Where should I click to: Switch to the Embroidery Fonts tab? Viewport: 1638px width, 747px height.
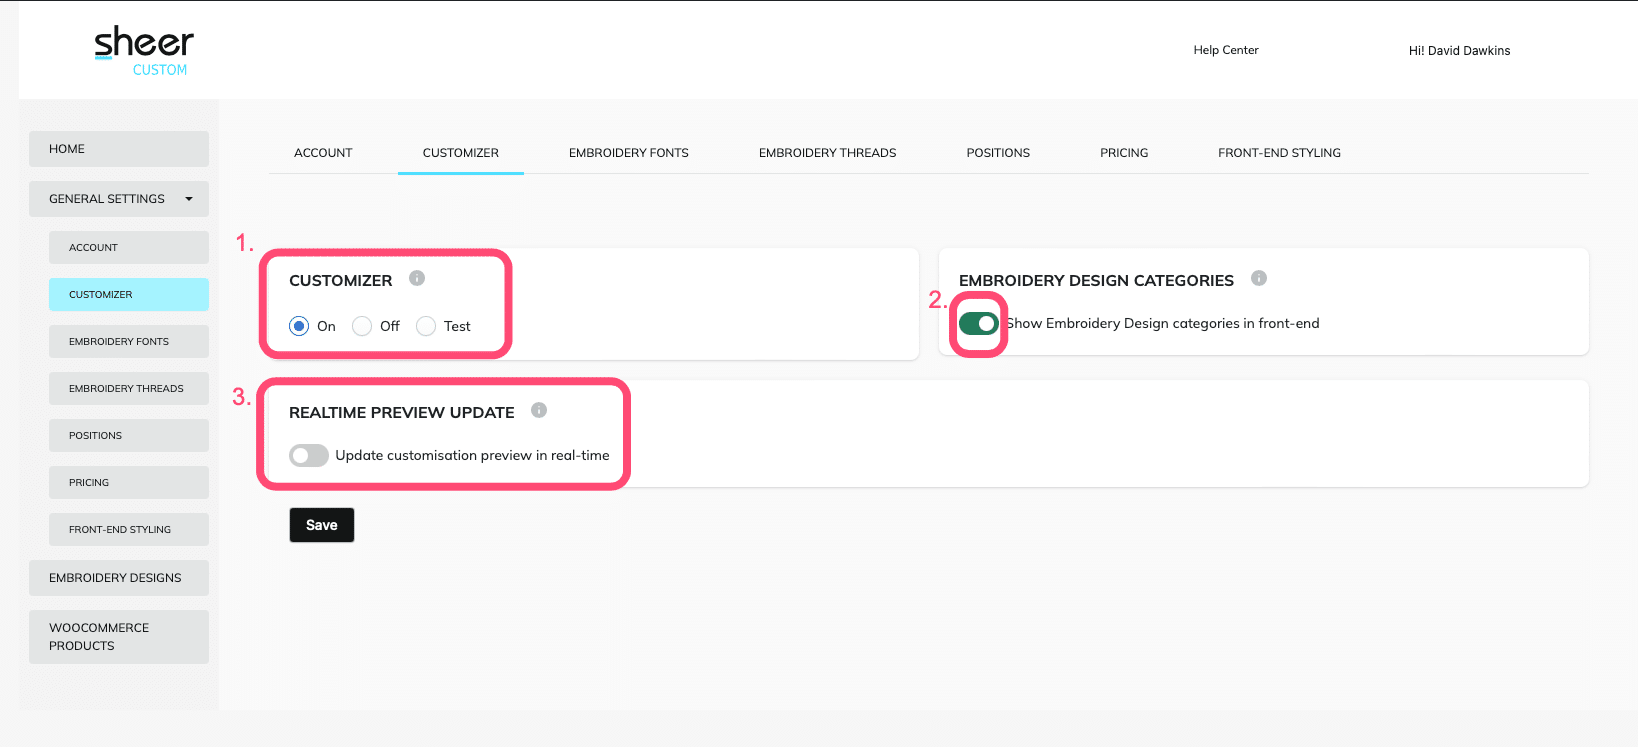pyautogui.click(x=628, y=153)
